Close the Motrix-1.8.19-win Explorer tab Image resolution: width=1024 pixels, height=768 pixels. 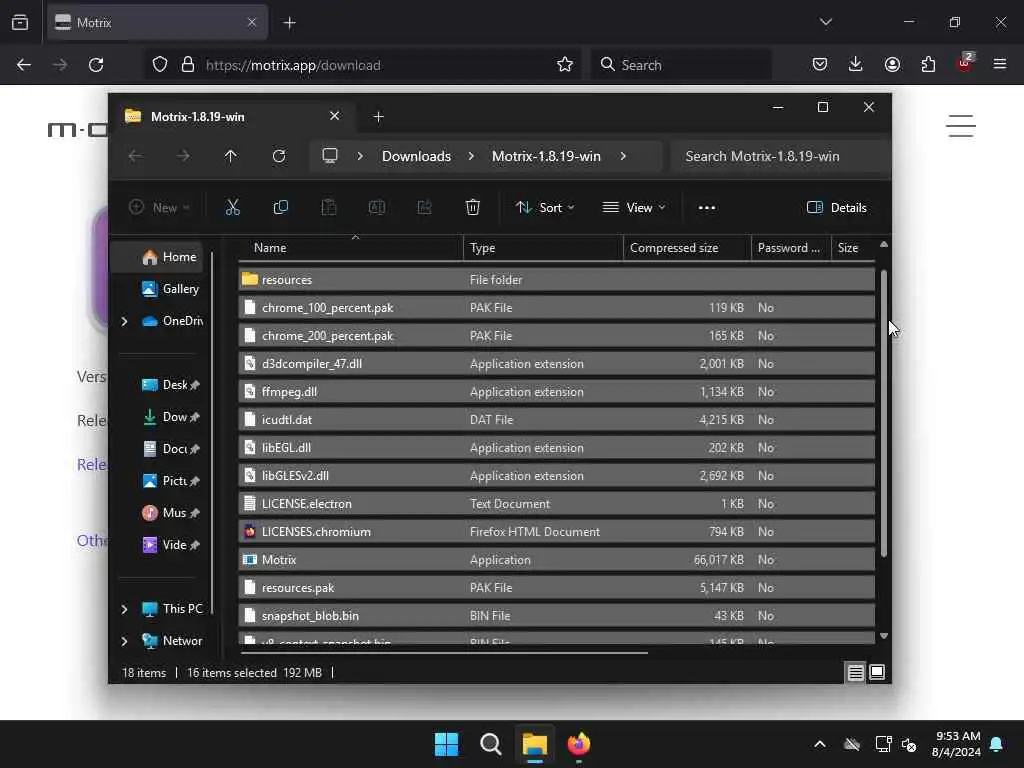pos(334,116)
